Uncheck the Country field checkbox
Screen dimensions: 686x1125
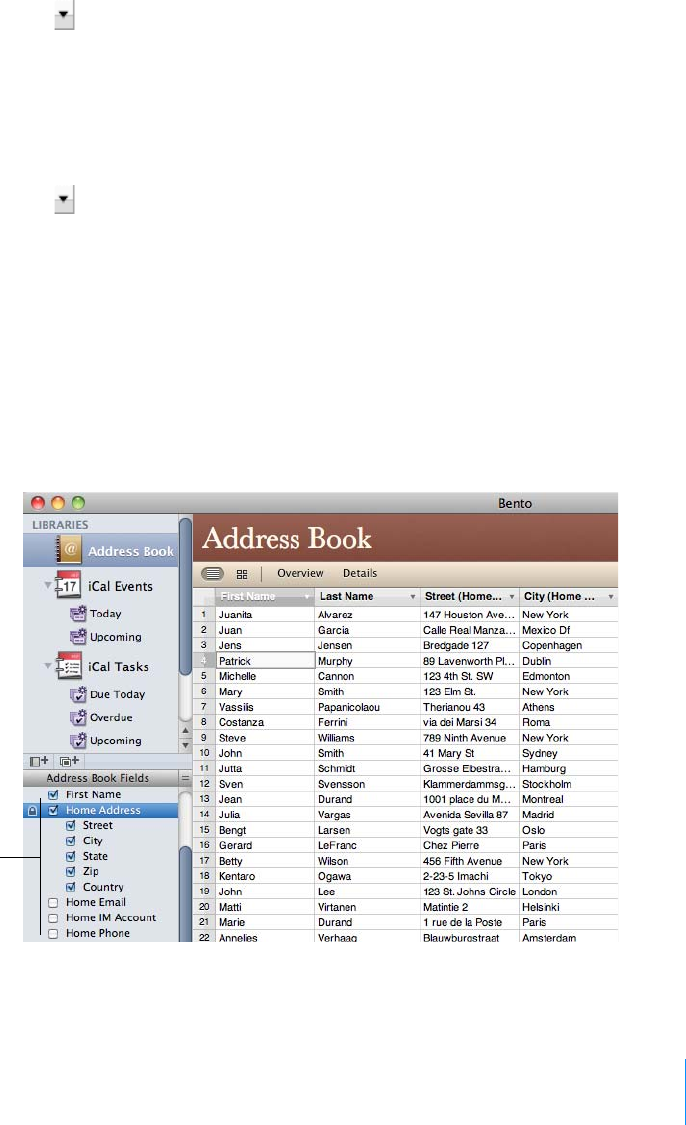point(70,888)
